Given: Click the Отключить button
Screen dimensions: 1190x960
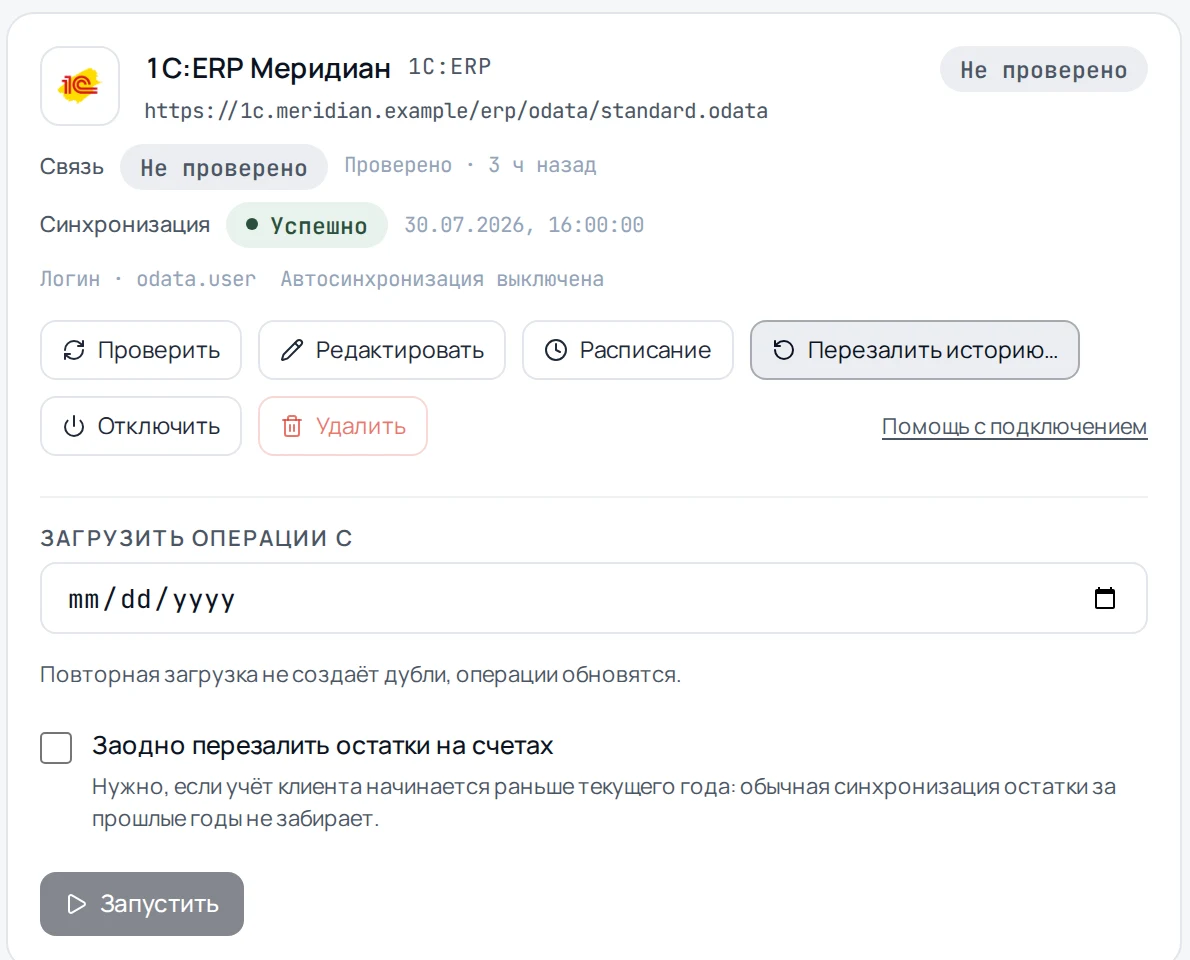Looking at the screenshot, I should coord(141,426).
